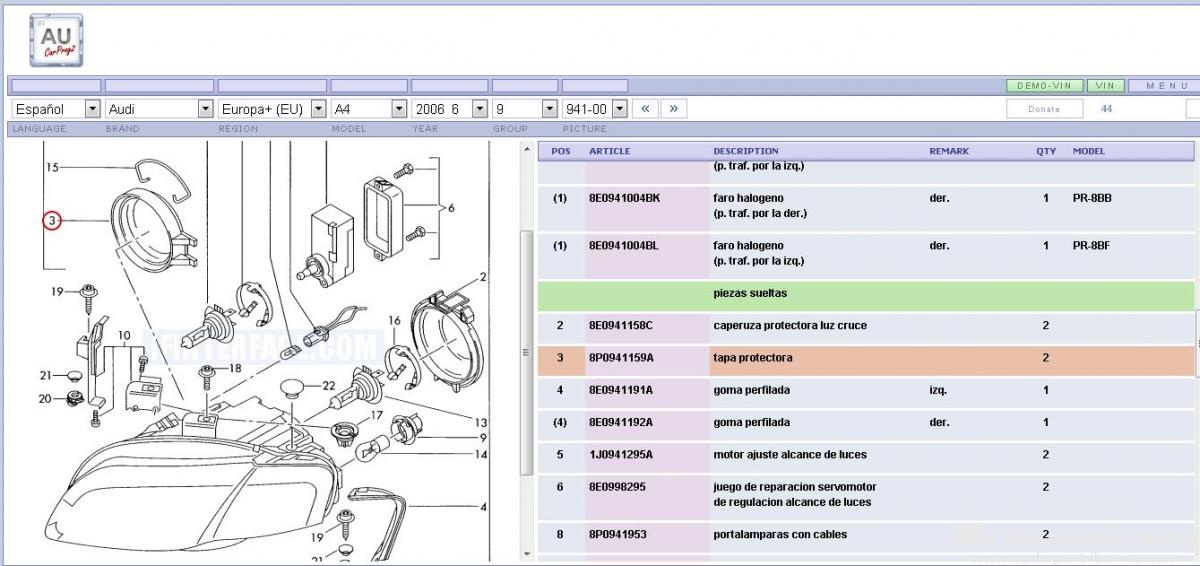Select article 8P0941953
Viewport: 1200px width, 566px height.
pyautogui.click(x=617, y=534)
